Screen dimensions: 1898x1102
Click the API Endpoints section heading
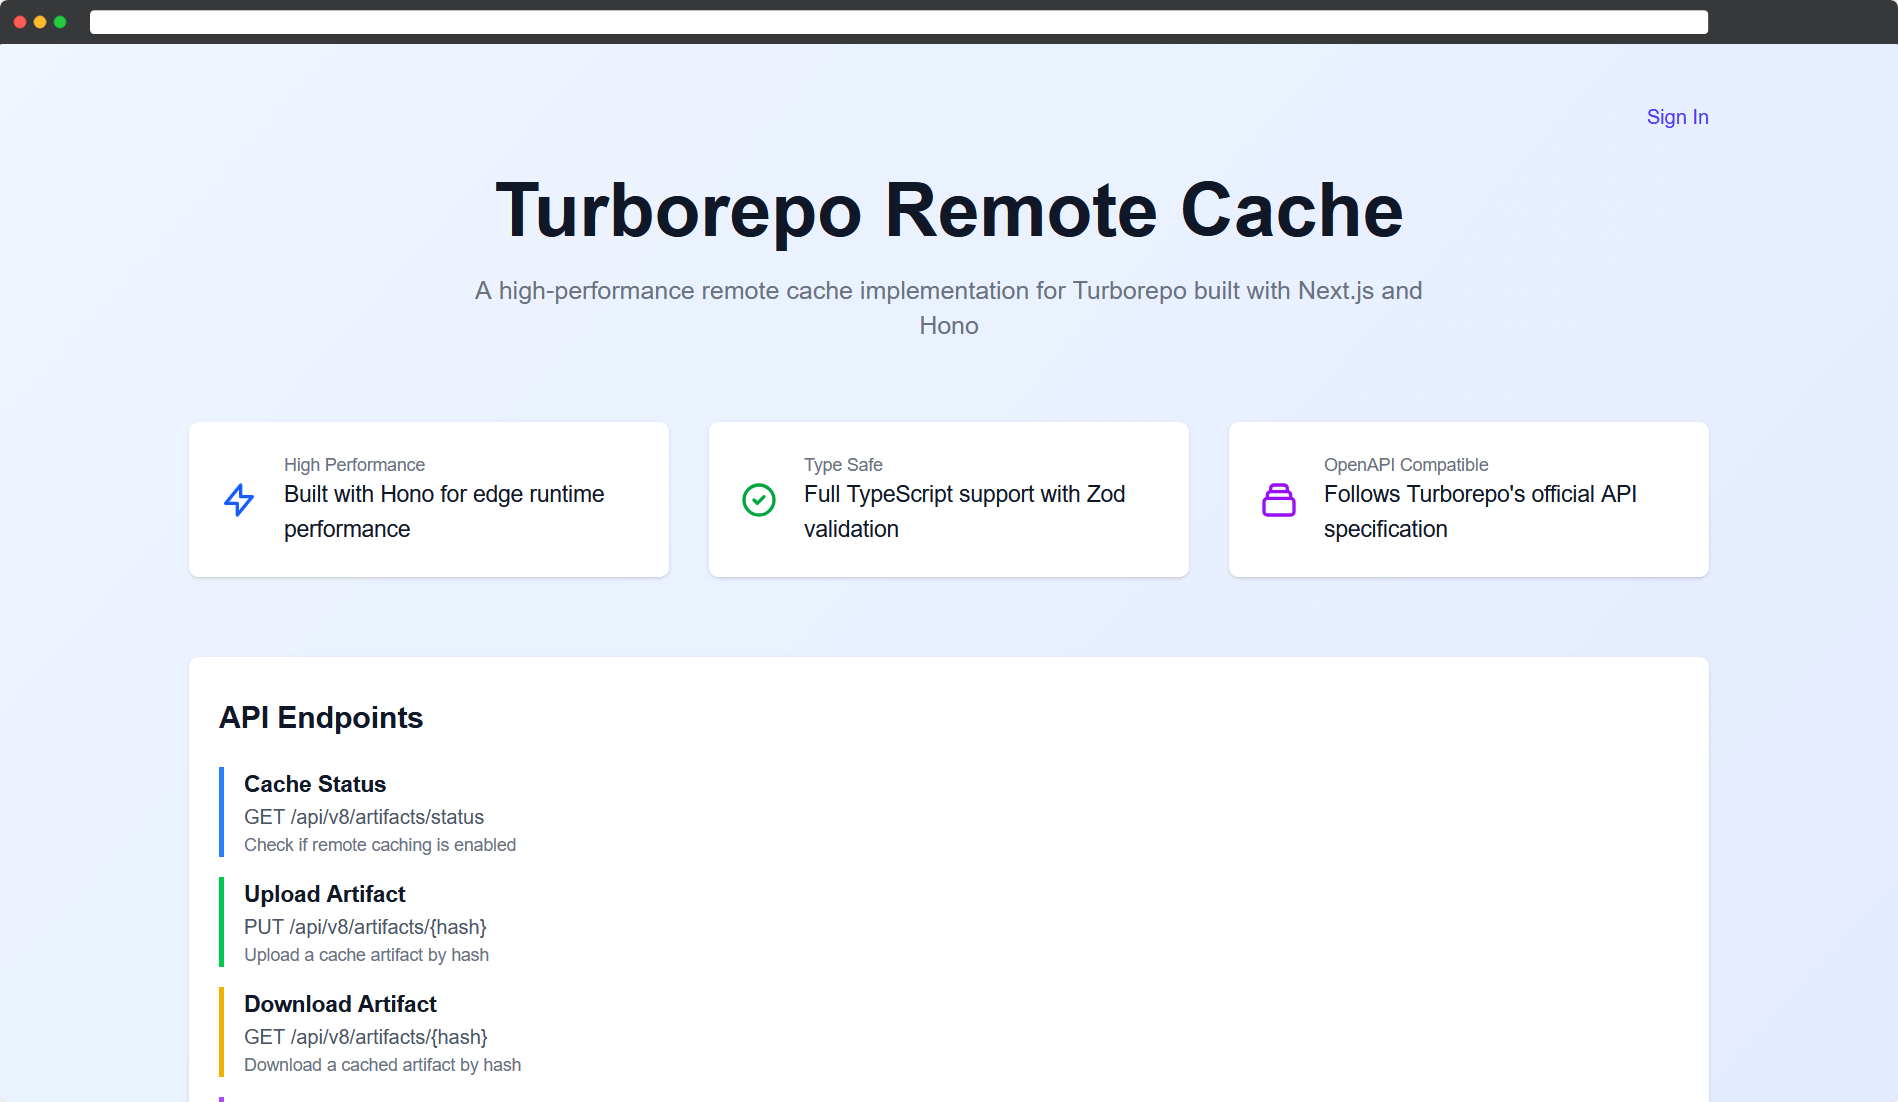tap(321, 718)
